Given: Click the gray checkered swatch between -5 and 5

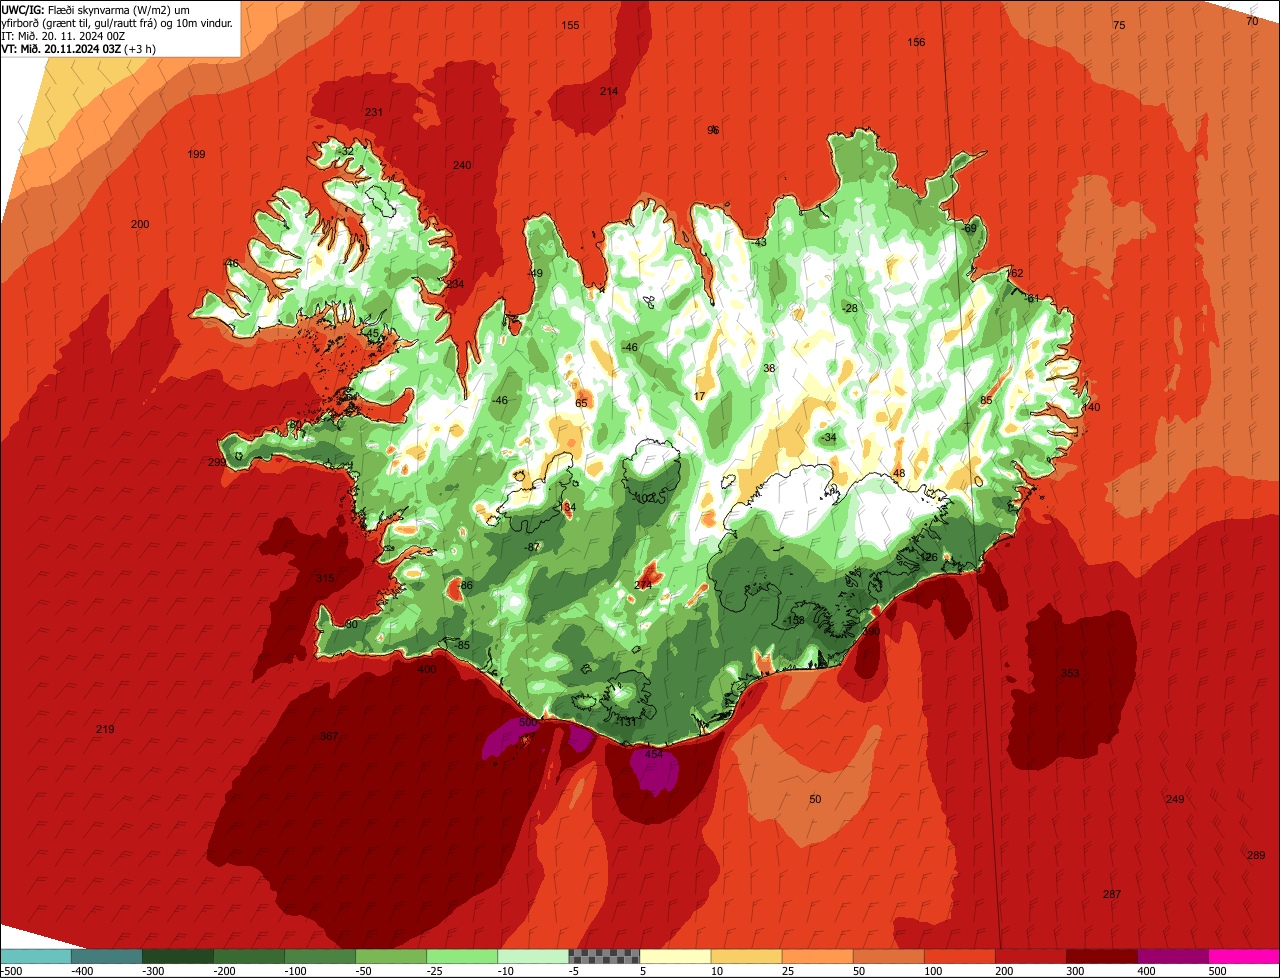Looking at the screenshot, I should click(x=604, y=956).
